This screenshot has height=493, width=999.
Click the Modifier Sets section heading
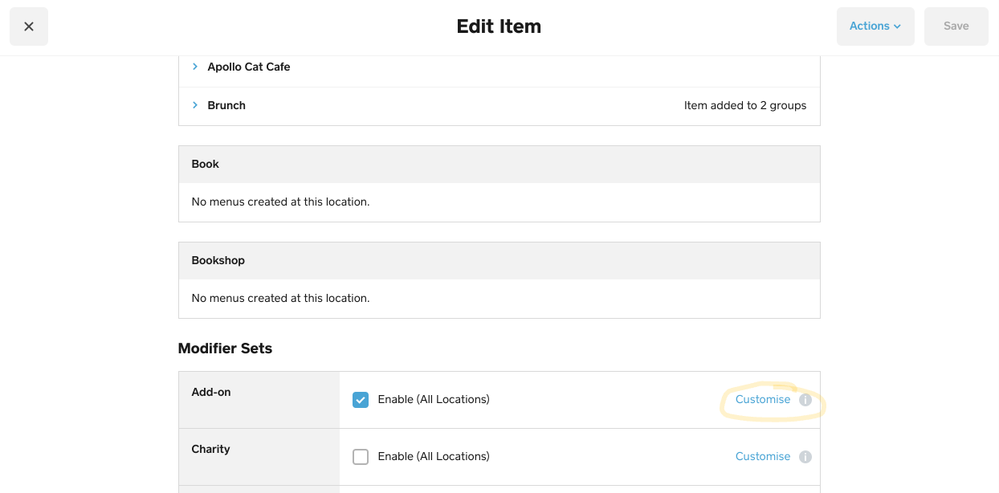[225, 349]
